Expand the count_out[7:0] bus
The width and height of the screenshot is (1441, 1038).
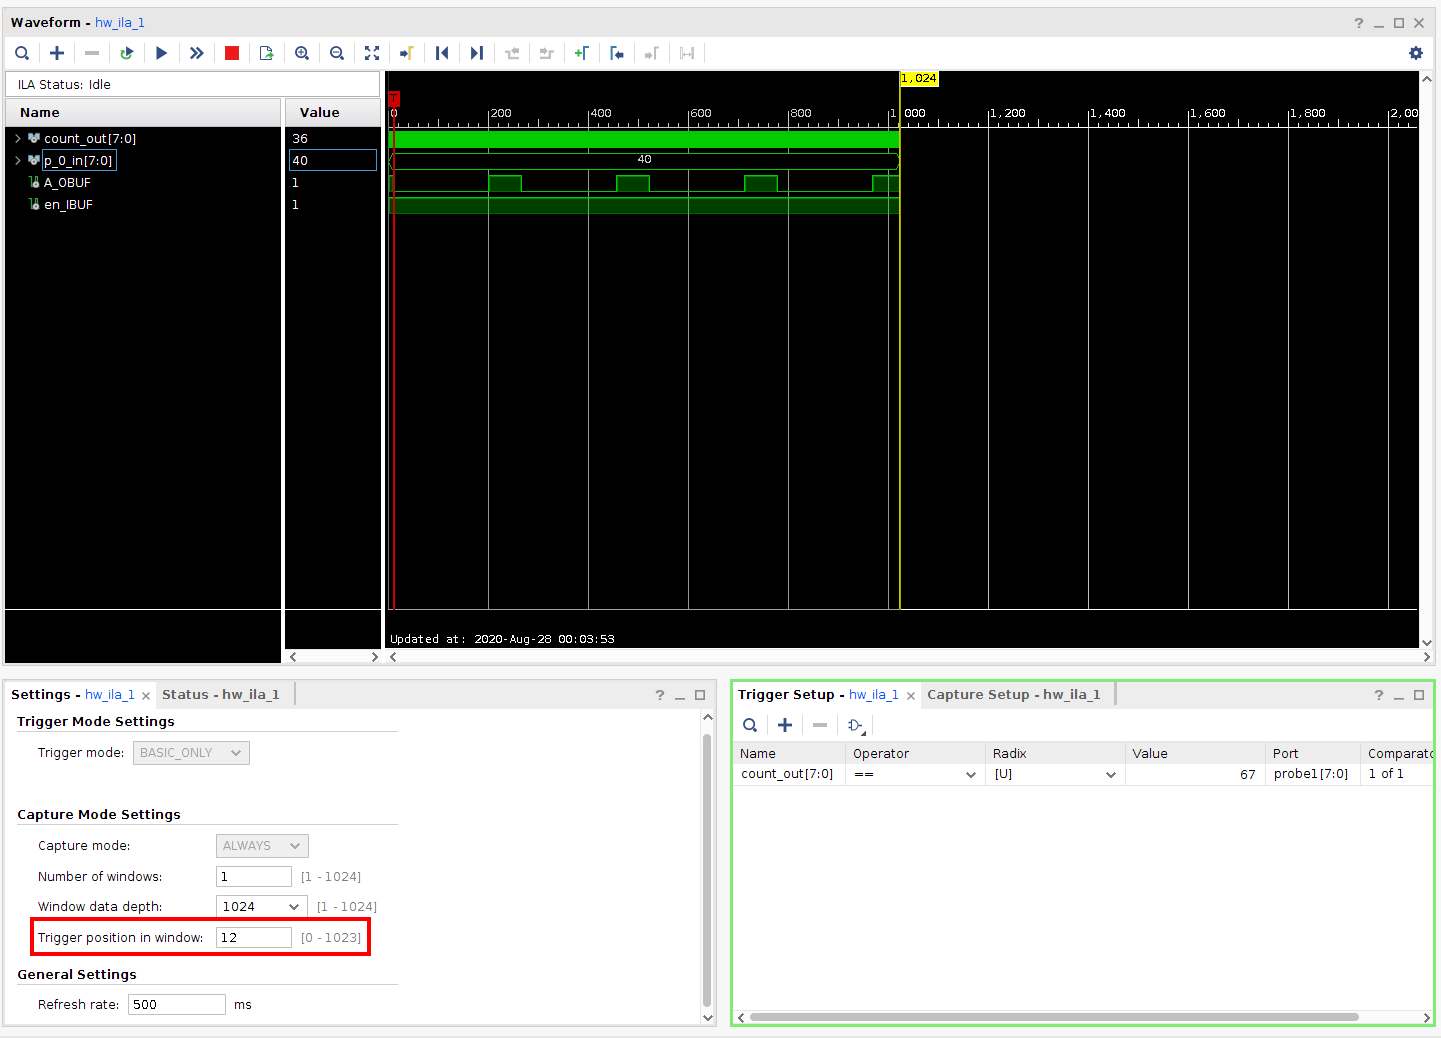[18, 139]
